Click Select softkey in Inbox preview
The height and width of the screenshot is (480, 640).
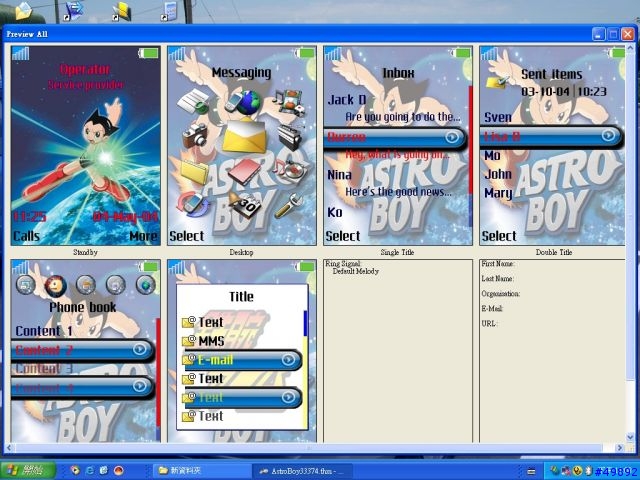[343, 236]
